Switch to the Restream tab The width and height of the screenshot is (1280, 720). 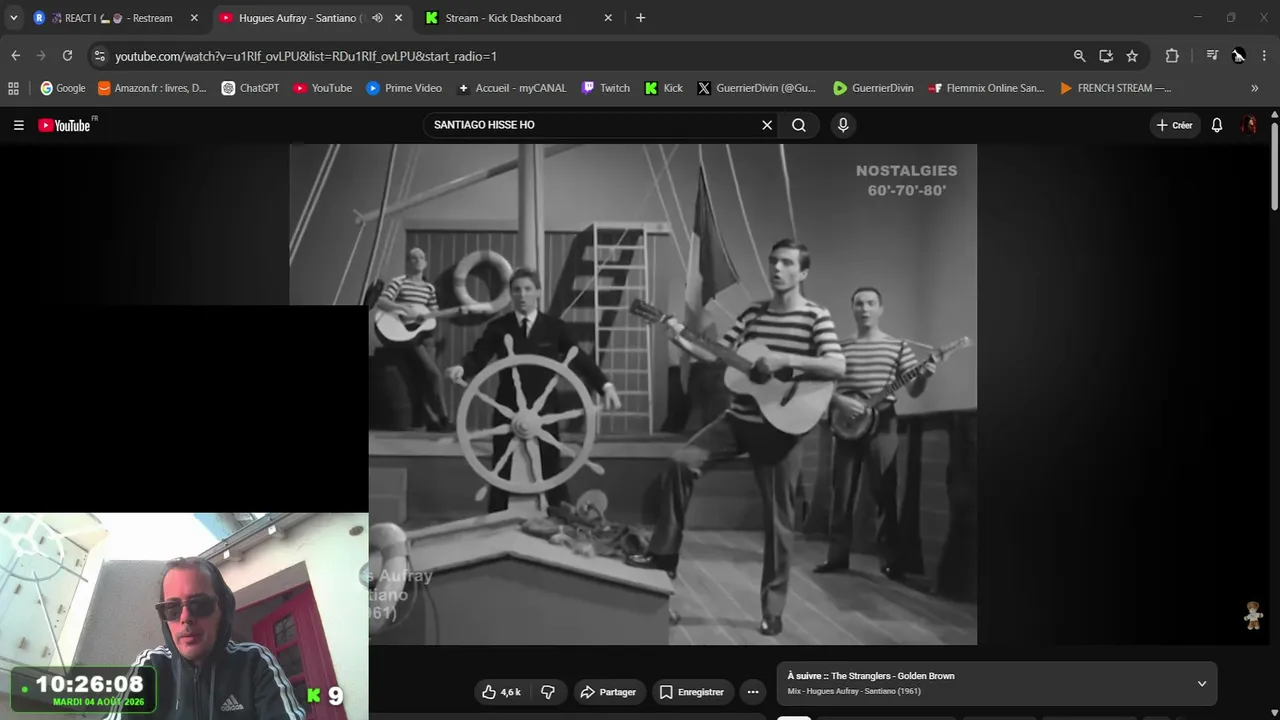click(116, 18)
